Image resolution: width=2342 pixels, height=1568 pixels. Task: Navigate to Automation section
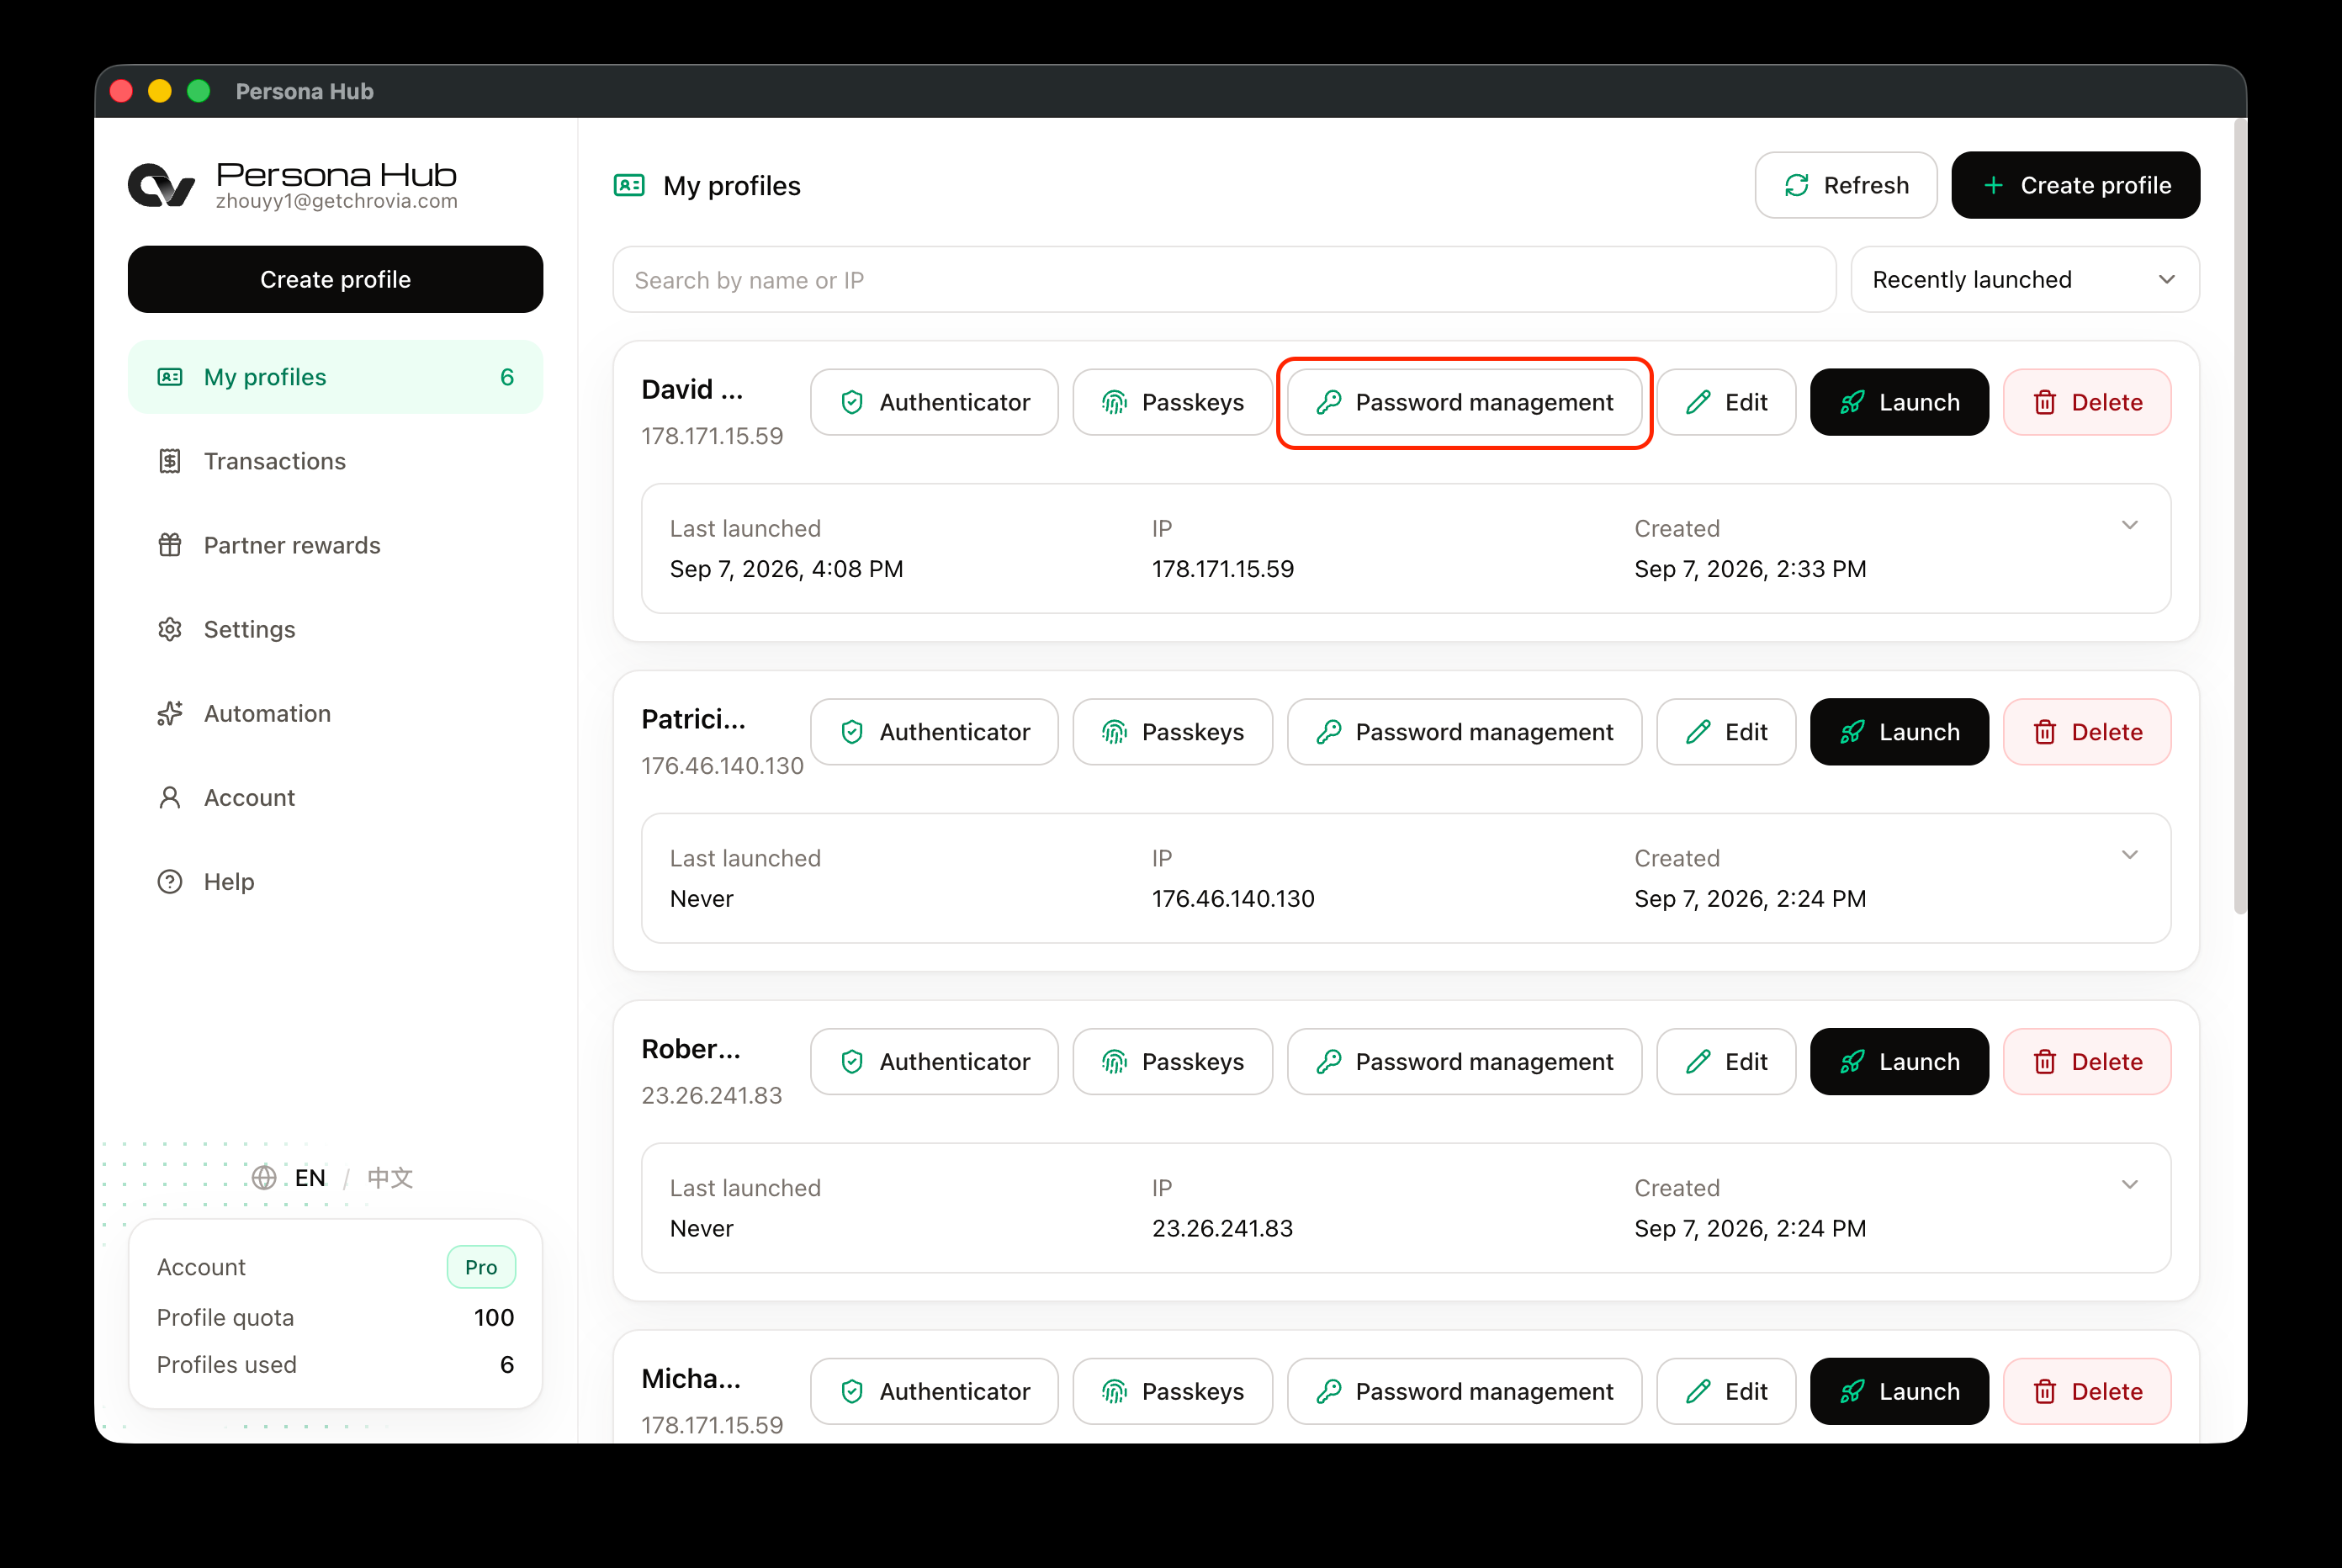pyautogui.click(x=335, y=713)
